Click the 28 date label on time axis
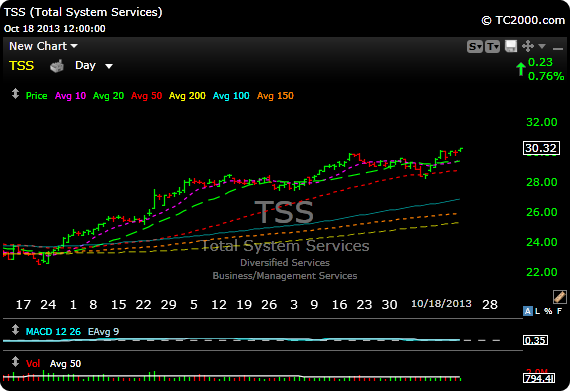This screenshot has width=570, height=391. 490,305
